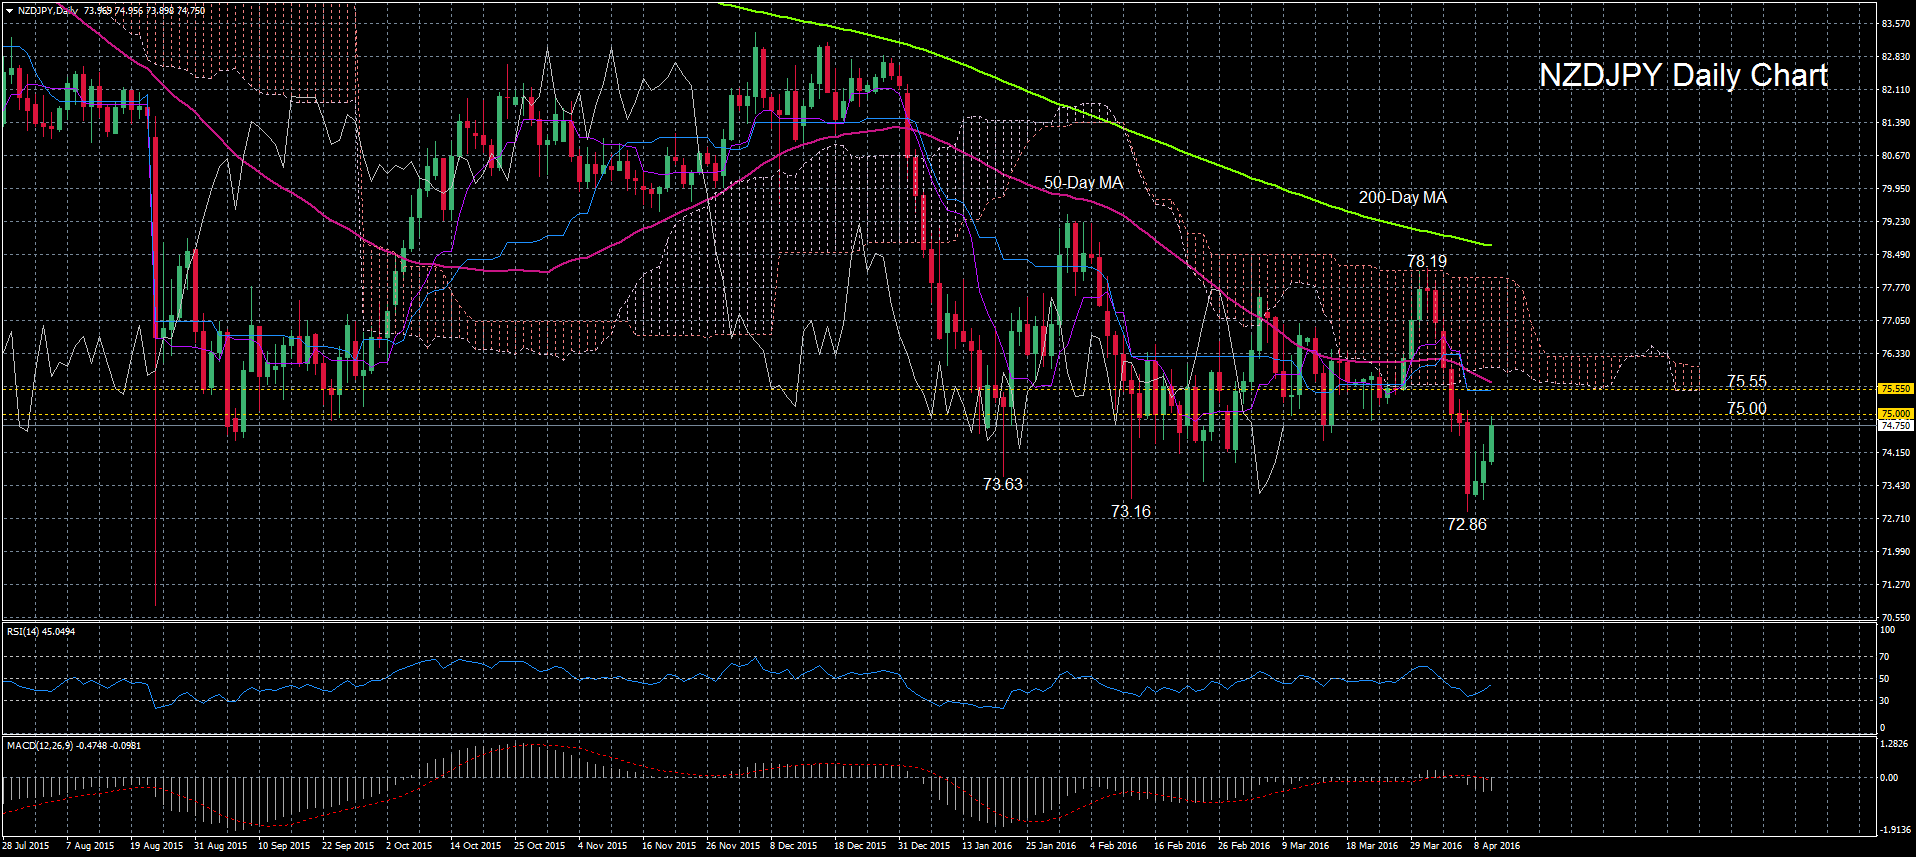
Task: Click the 79.950 value on price axis
Action: tap(1896, 189)
